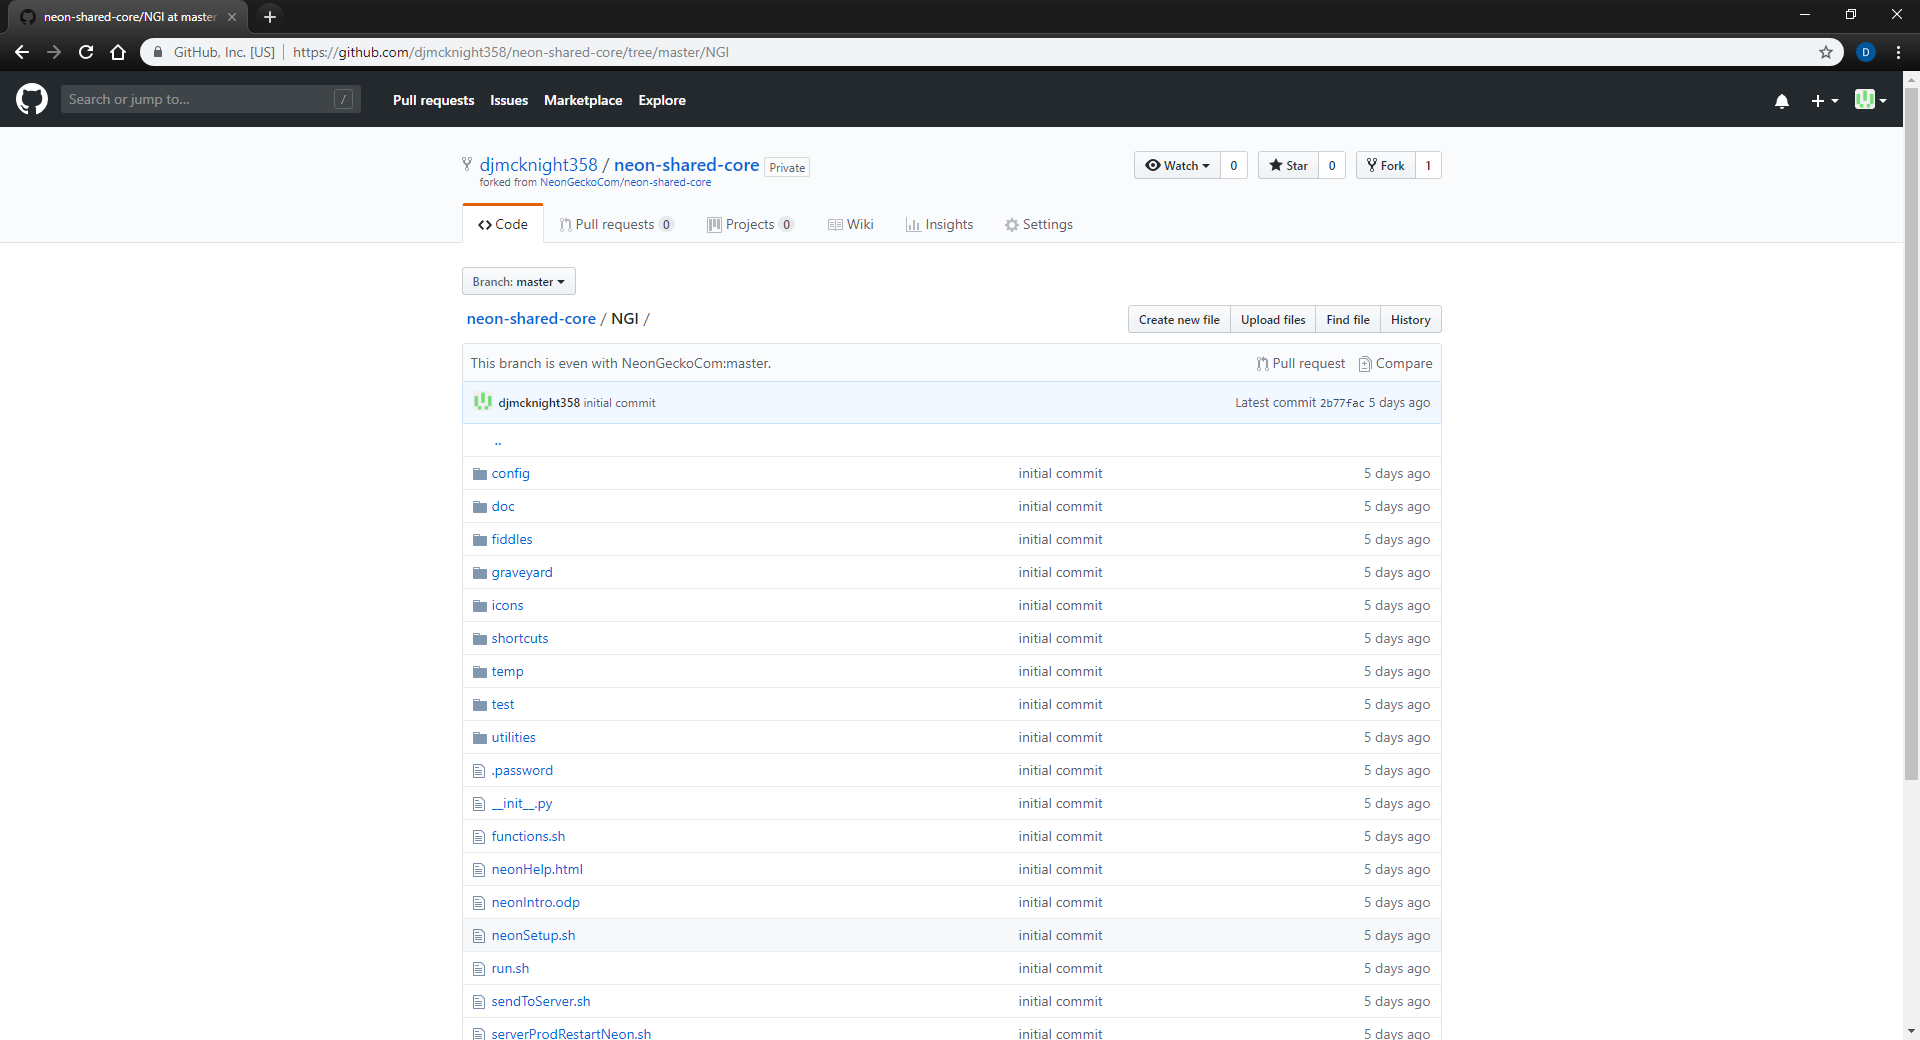Image resolution: width=1920 pixels, height=1040 pixels.
Task: Switch to the Code tab
Action: 503,224
